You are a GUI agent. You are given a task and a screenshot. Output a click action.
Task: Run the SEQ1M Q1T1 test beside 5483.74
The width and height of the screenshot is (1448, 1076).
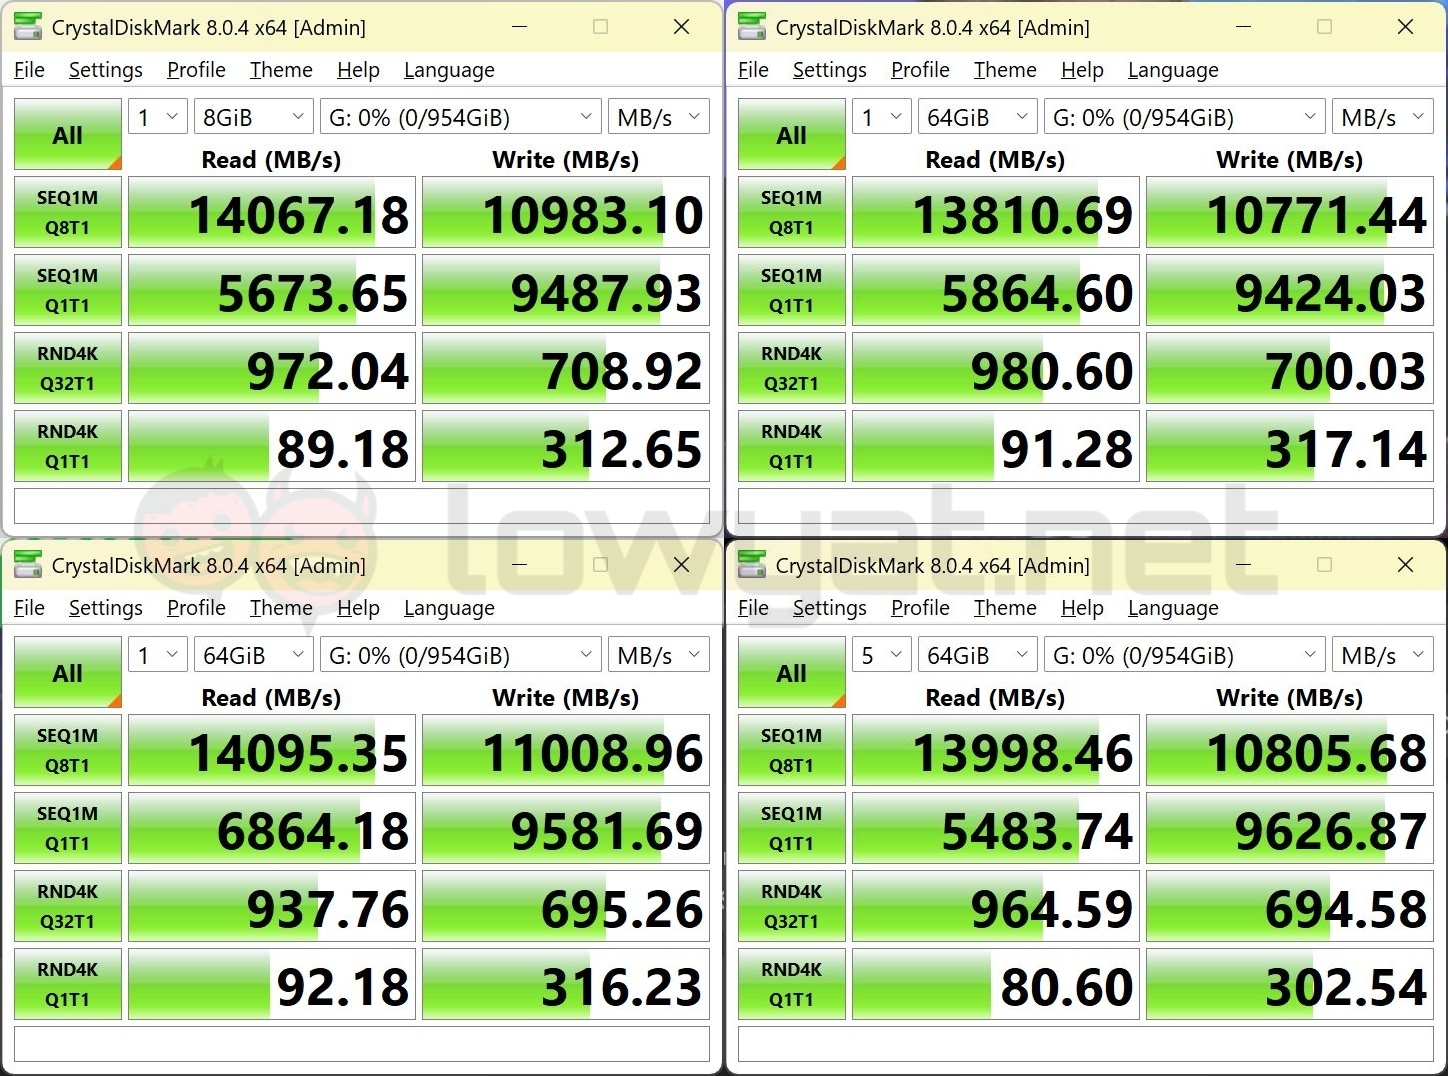click(x=791, y=828)
